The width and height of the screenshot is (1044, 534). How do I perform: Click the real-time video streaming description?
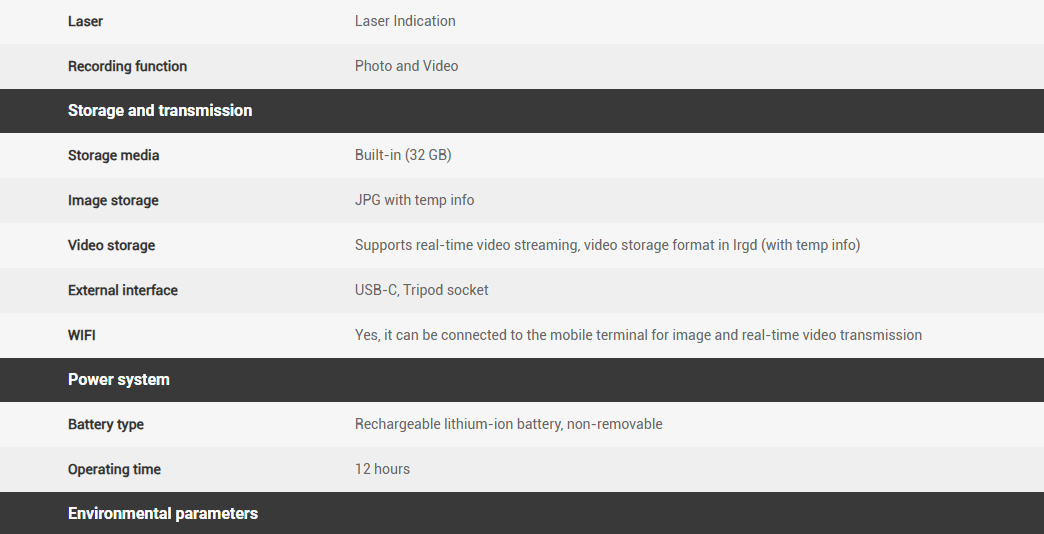pos(607,245)
